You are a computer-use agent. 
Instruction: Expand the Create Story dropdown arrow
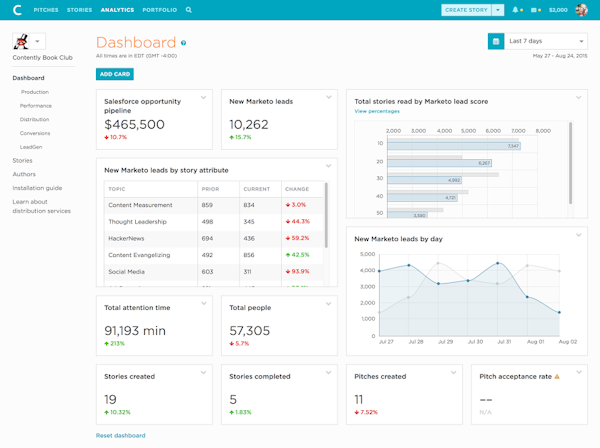tap(498, 10)
